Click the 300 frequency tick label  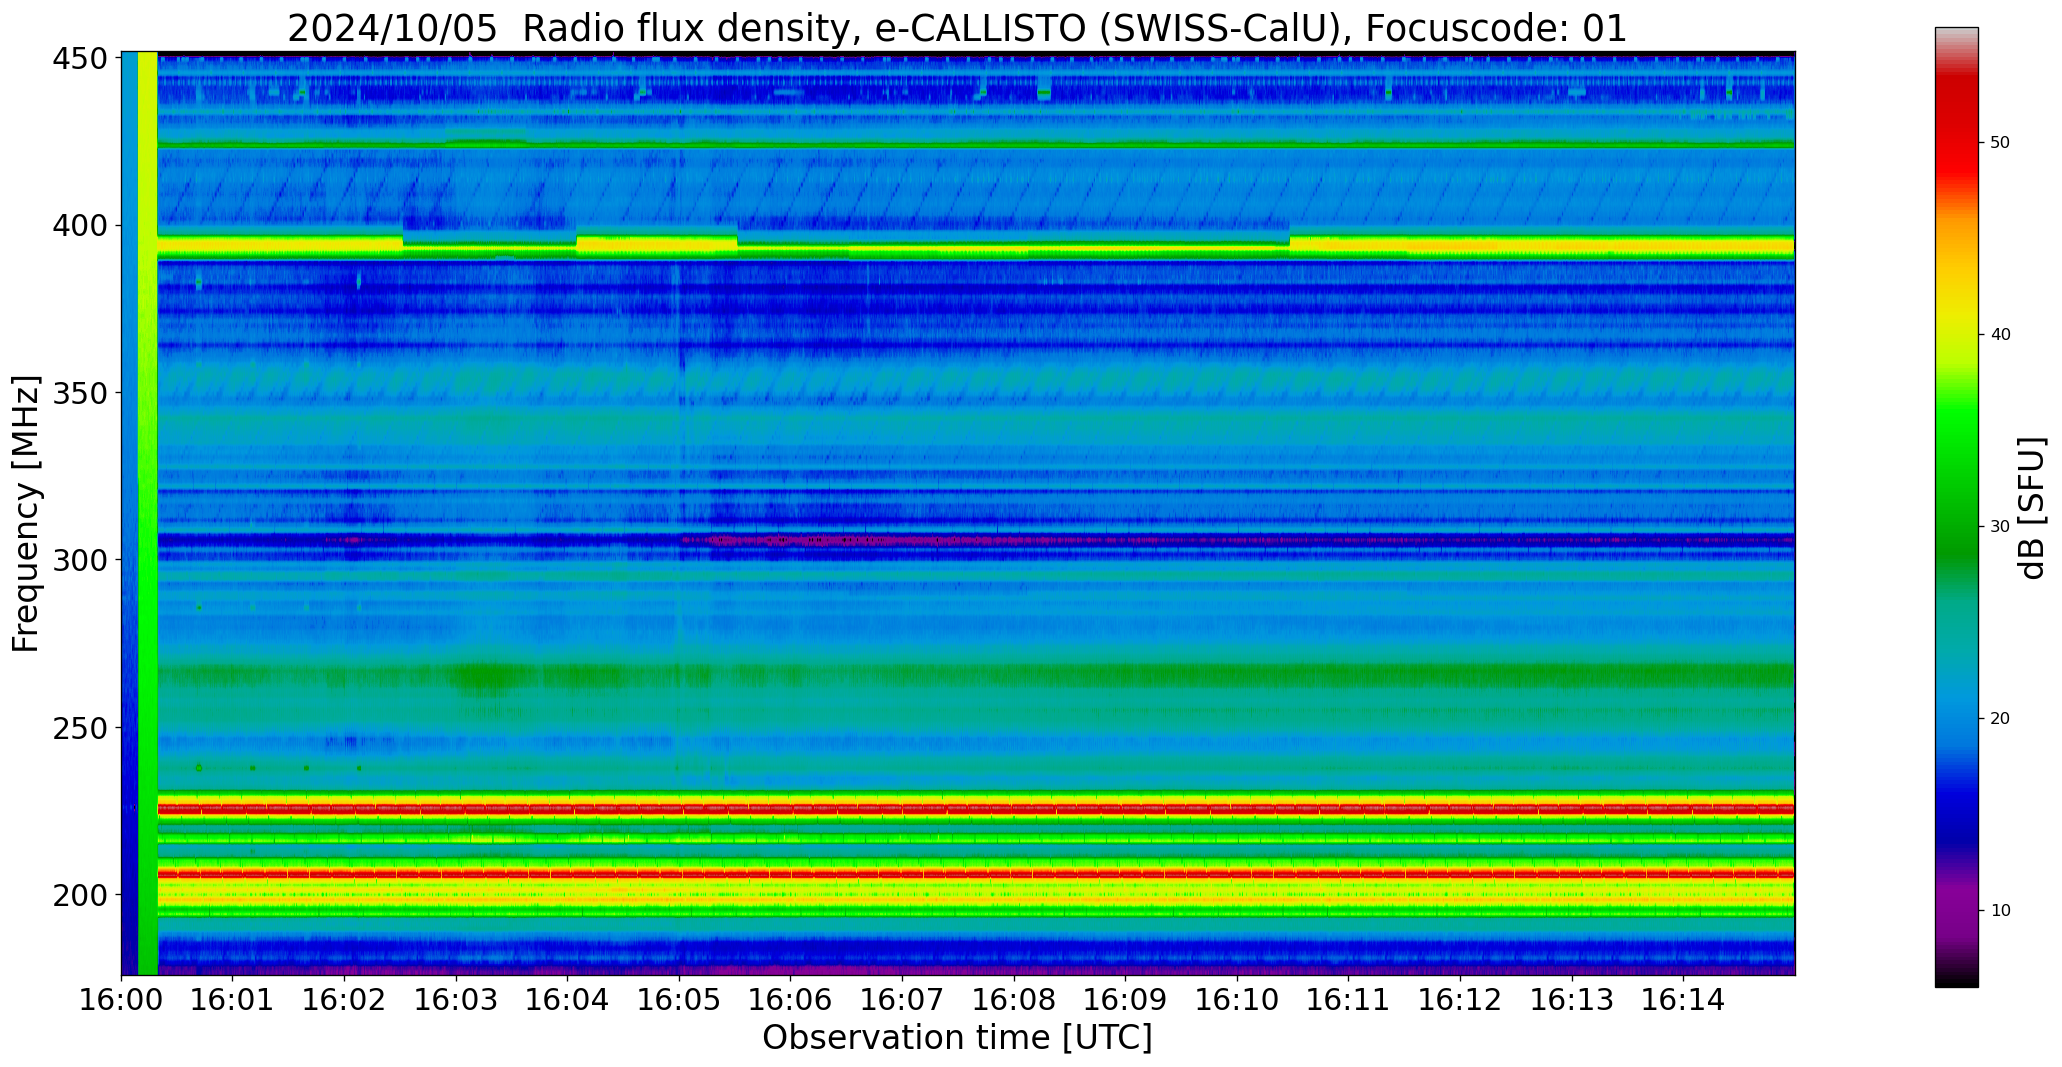[79, 560]
